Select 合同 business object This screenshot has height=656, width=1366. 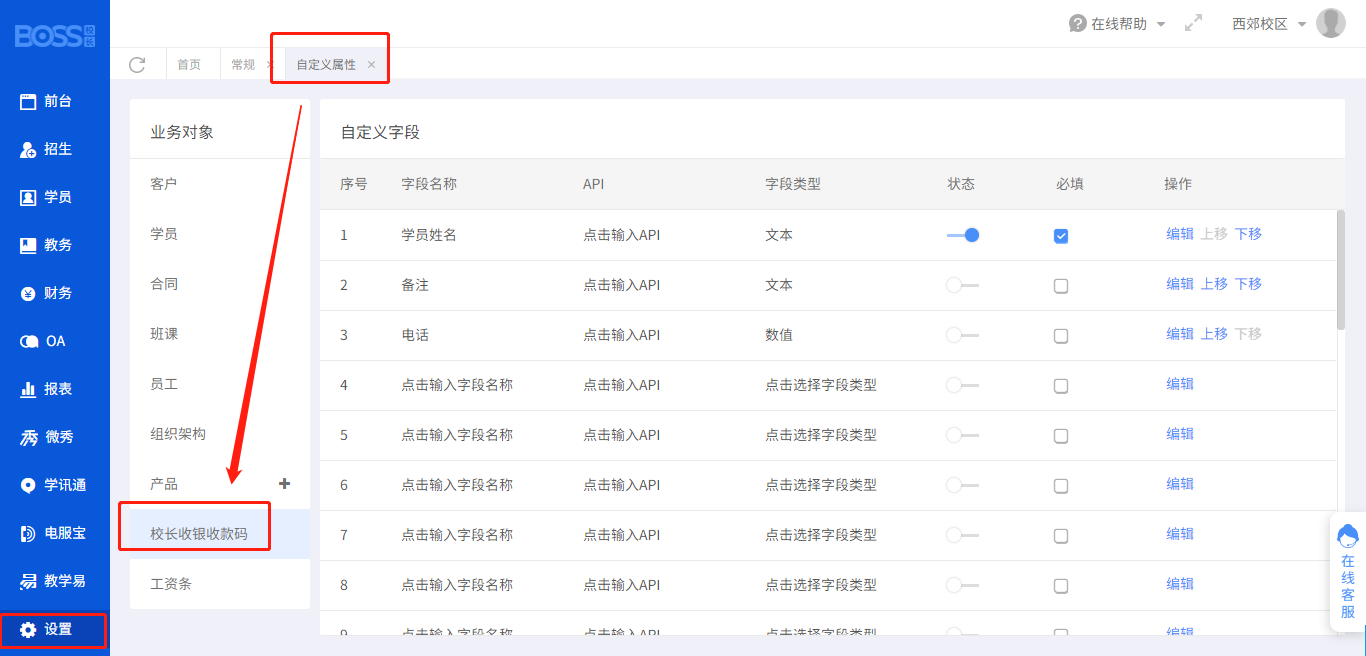click(x=220, y=284)
